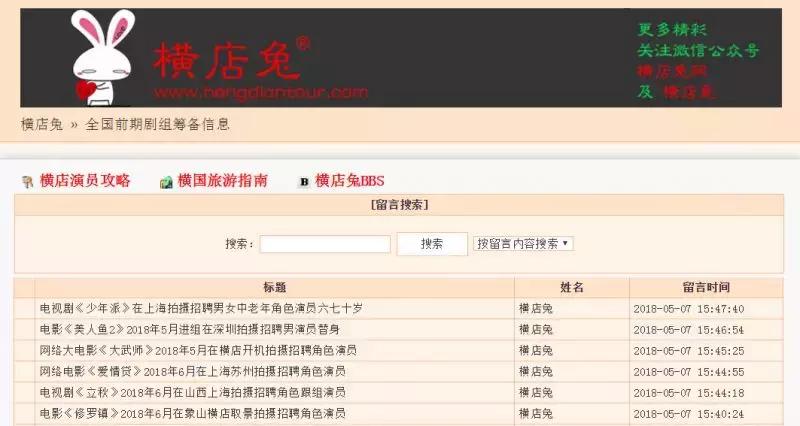
Task: Open the 横店演员攻略 link
Action: point(85,181)
